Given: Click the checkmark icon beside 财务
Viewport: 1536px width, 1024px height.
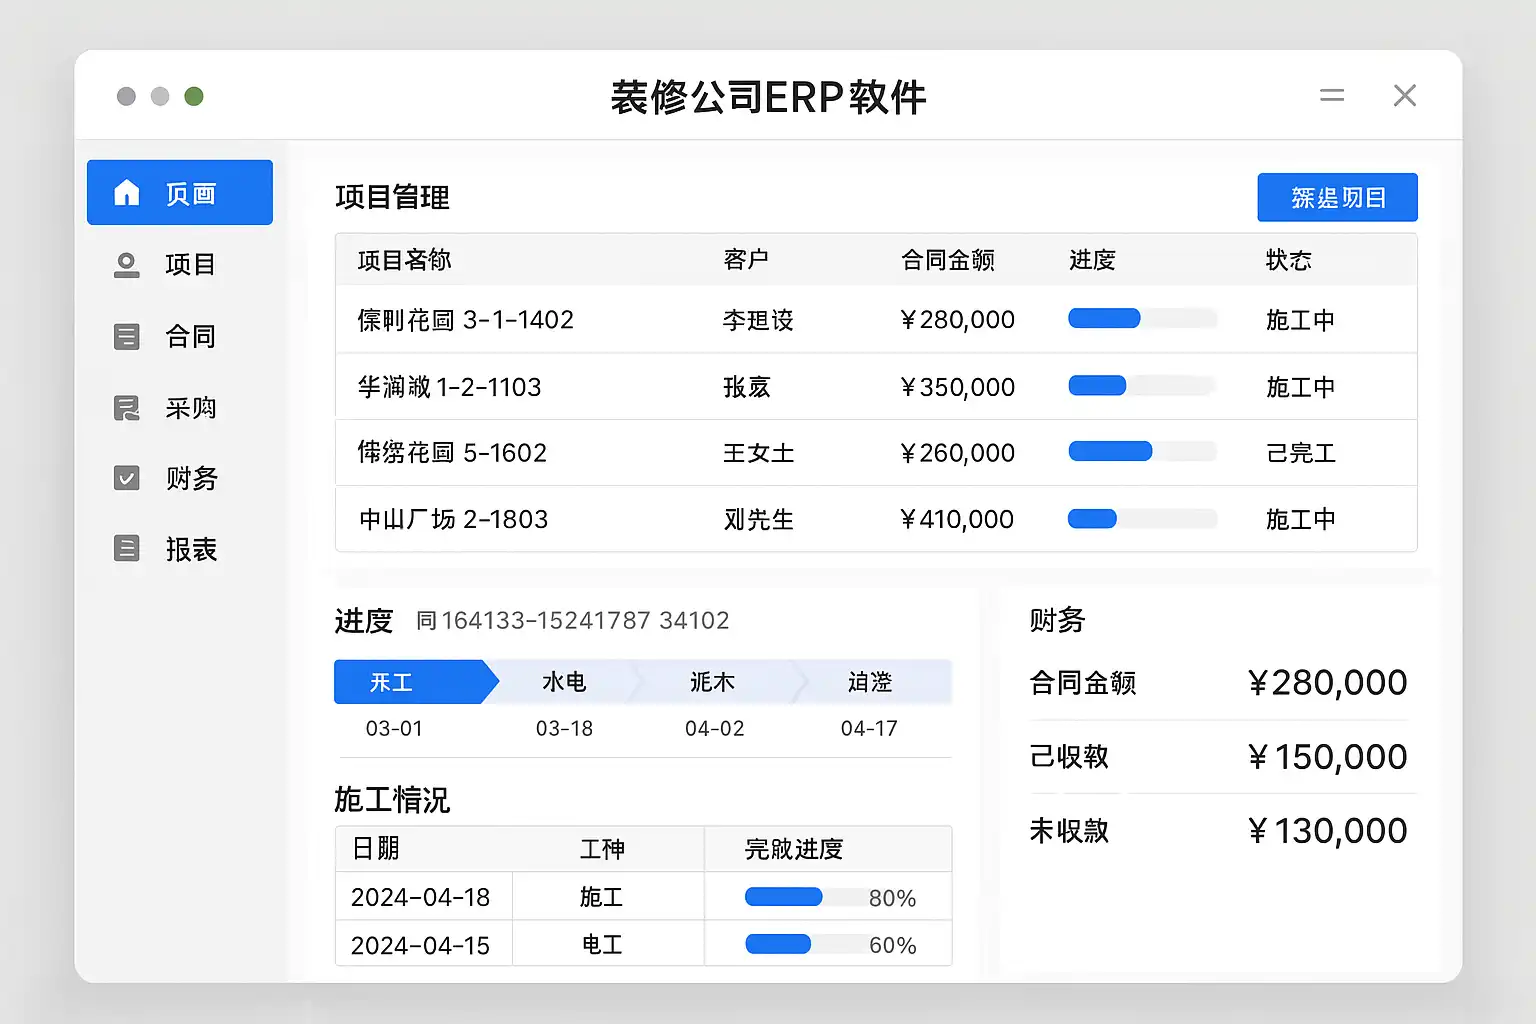Looking at the screenshot, I should pyautogui.click(x=127, y=478).
